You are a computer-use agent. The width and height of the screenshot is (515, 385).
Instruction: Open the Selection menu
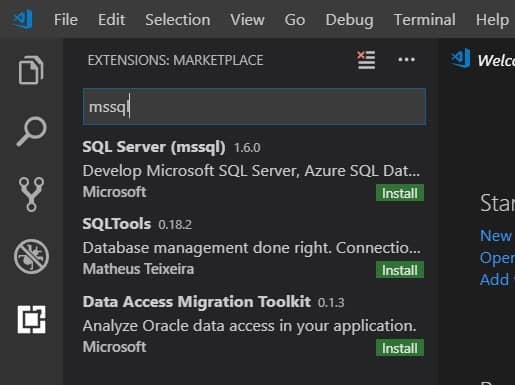coord(178,20)
